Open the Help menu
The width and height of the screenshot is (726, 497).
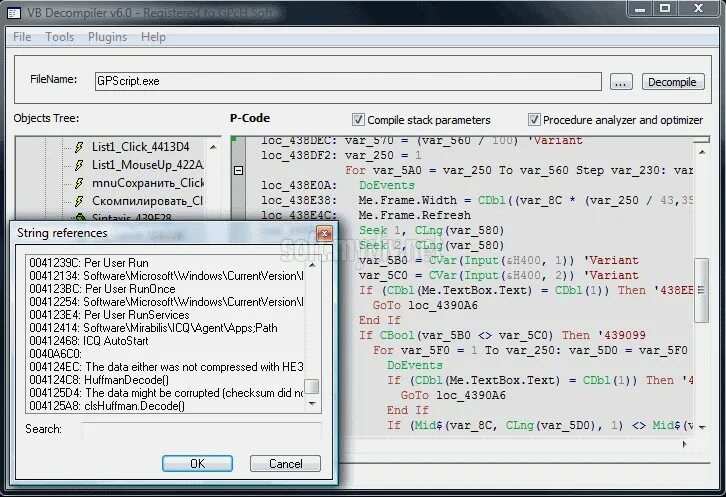153,37
